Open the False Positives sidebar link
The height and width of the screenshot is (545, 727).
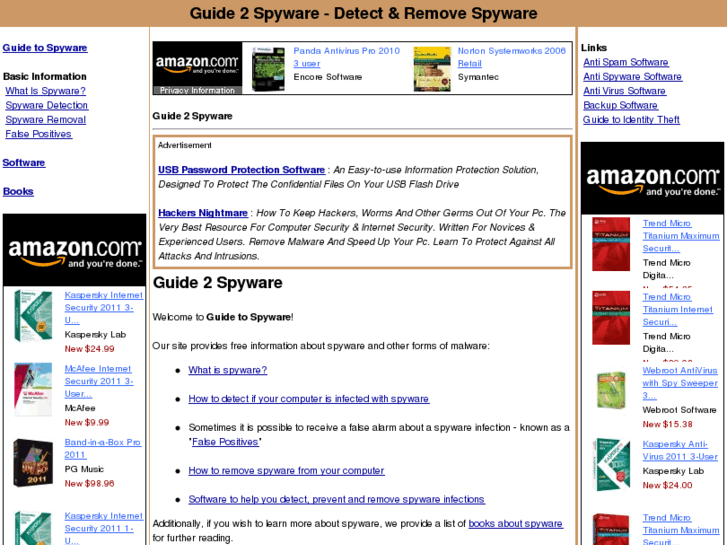(x=38, y=134)
